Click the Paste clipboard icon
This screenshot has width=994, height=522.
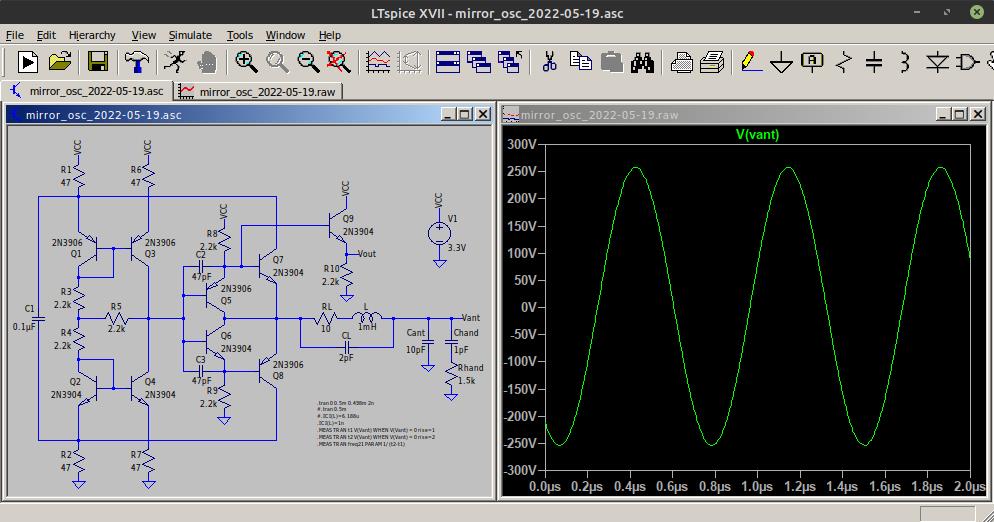pos(612,62)
